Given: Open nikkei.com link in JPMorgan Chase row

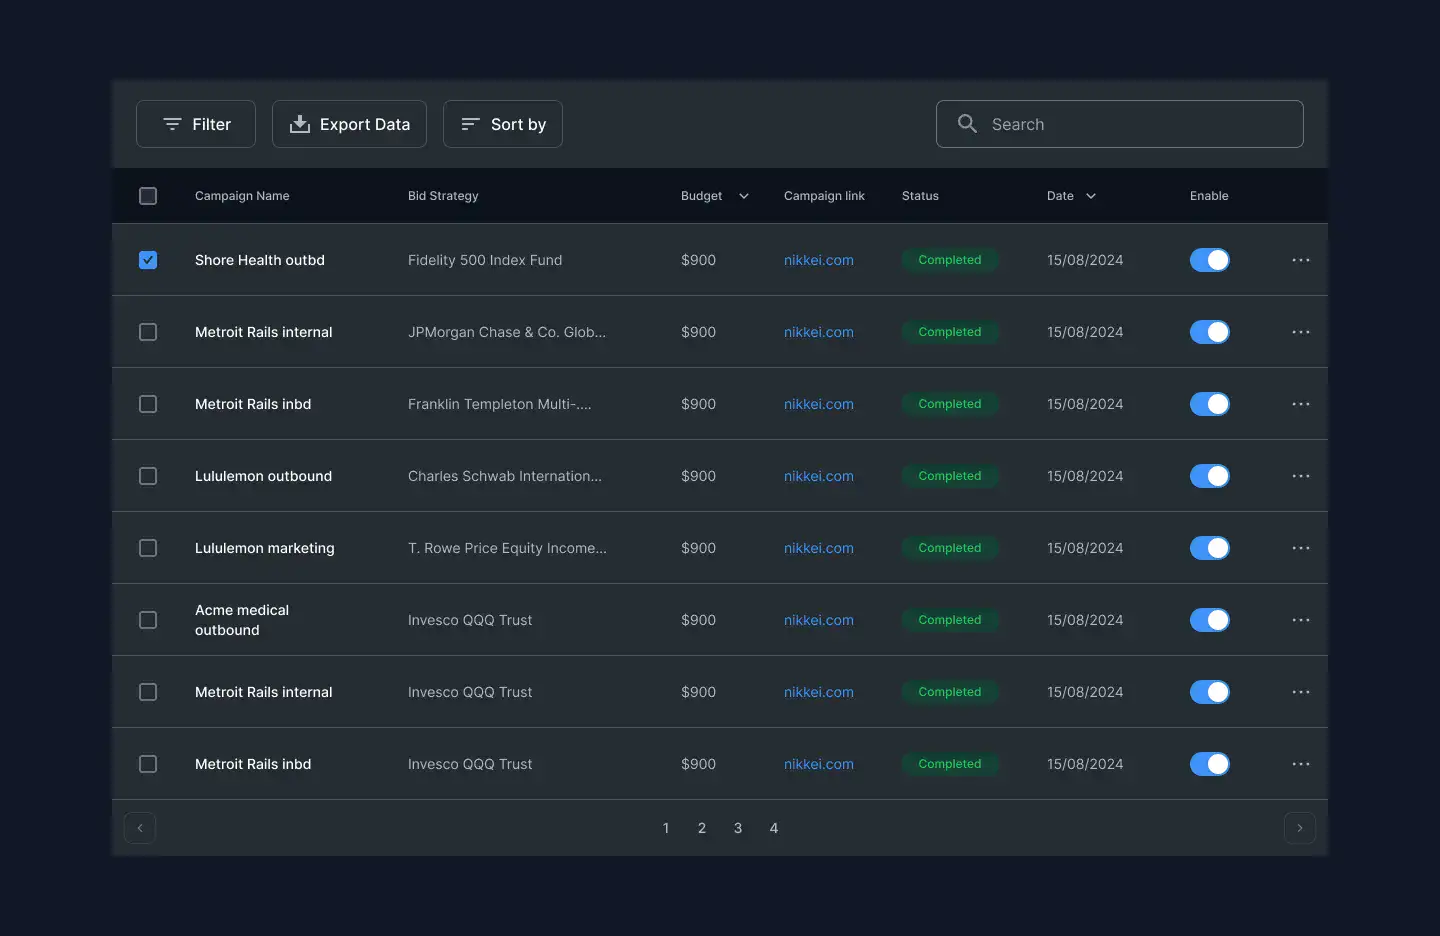Looking at the screenshot, I should [x=819, y=332].
